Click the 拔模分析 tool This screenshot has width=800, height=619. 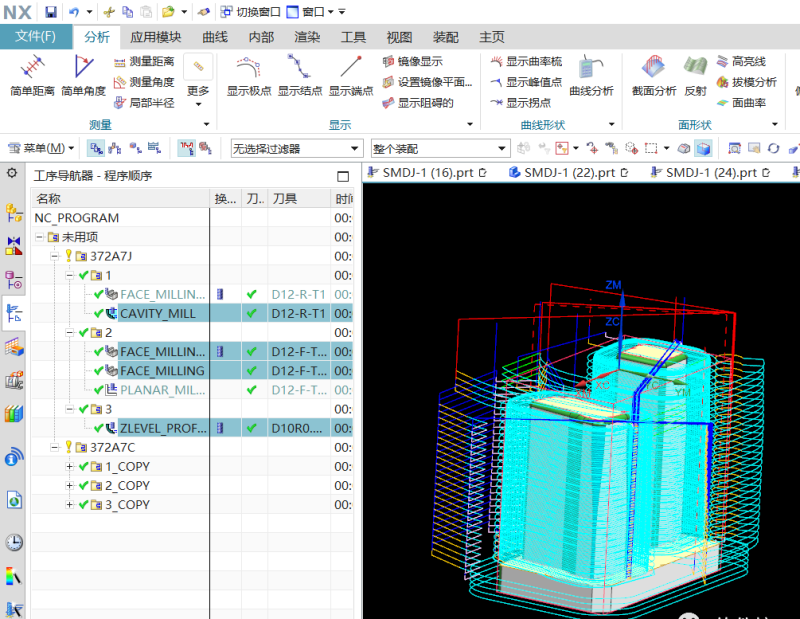click(x=746, y=82)
